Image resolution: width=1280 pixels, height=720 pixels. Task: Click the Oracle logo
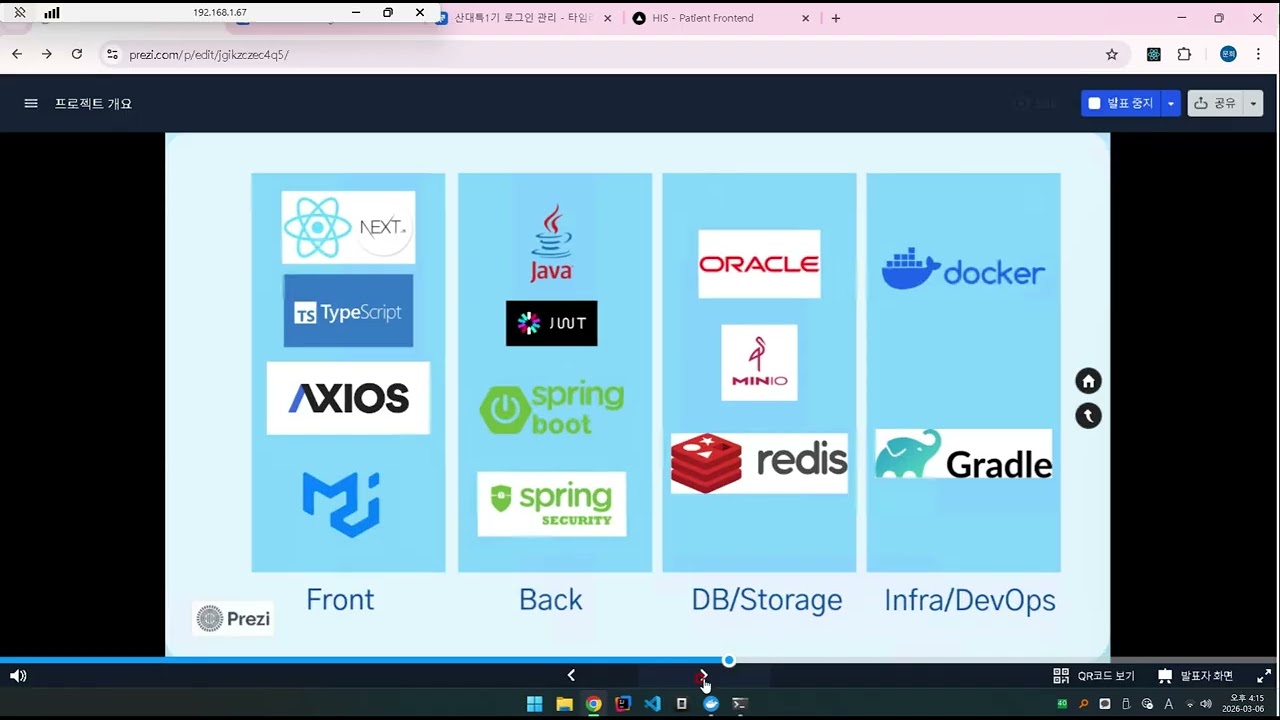pos(759,264)
